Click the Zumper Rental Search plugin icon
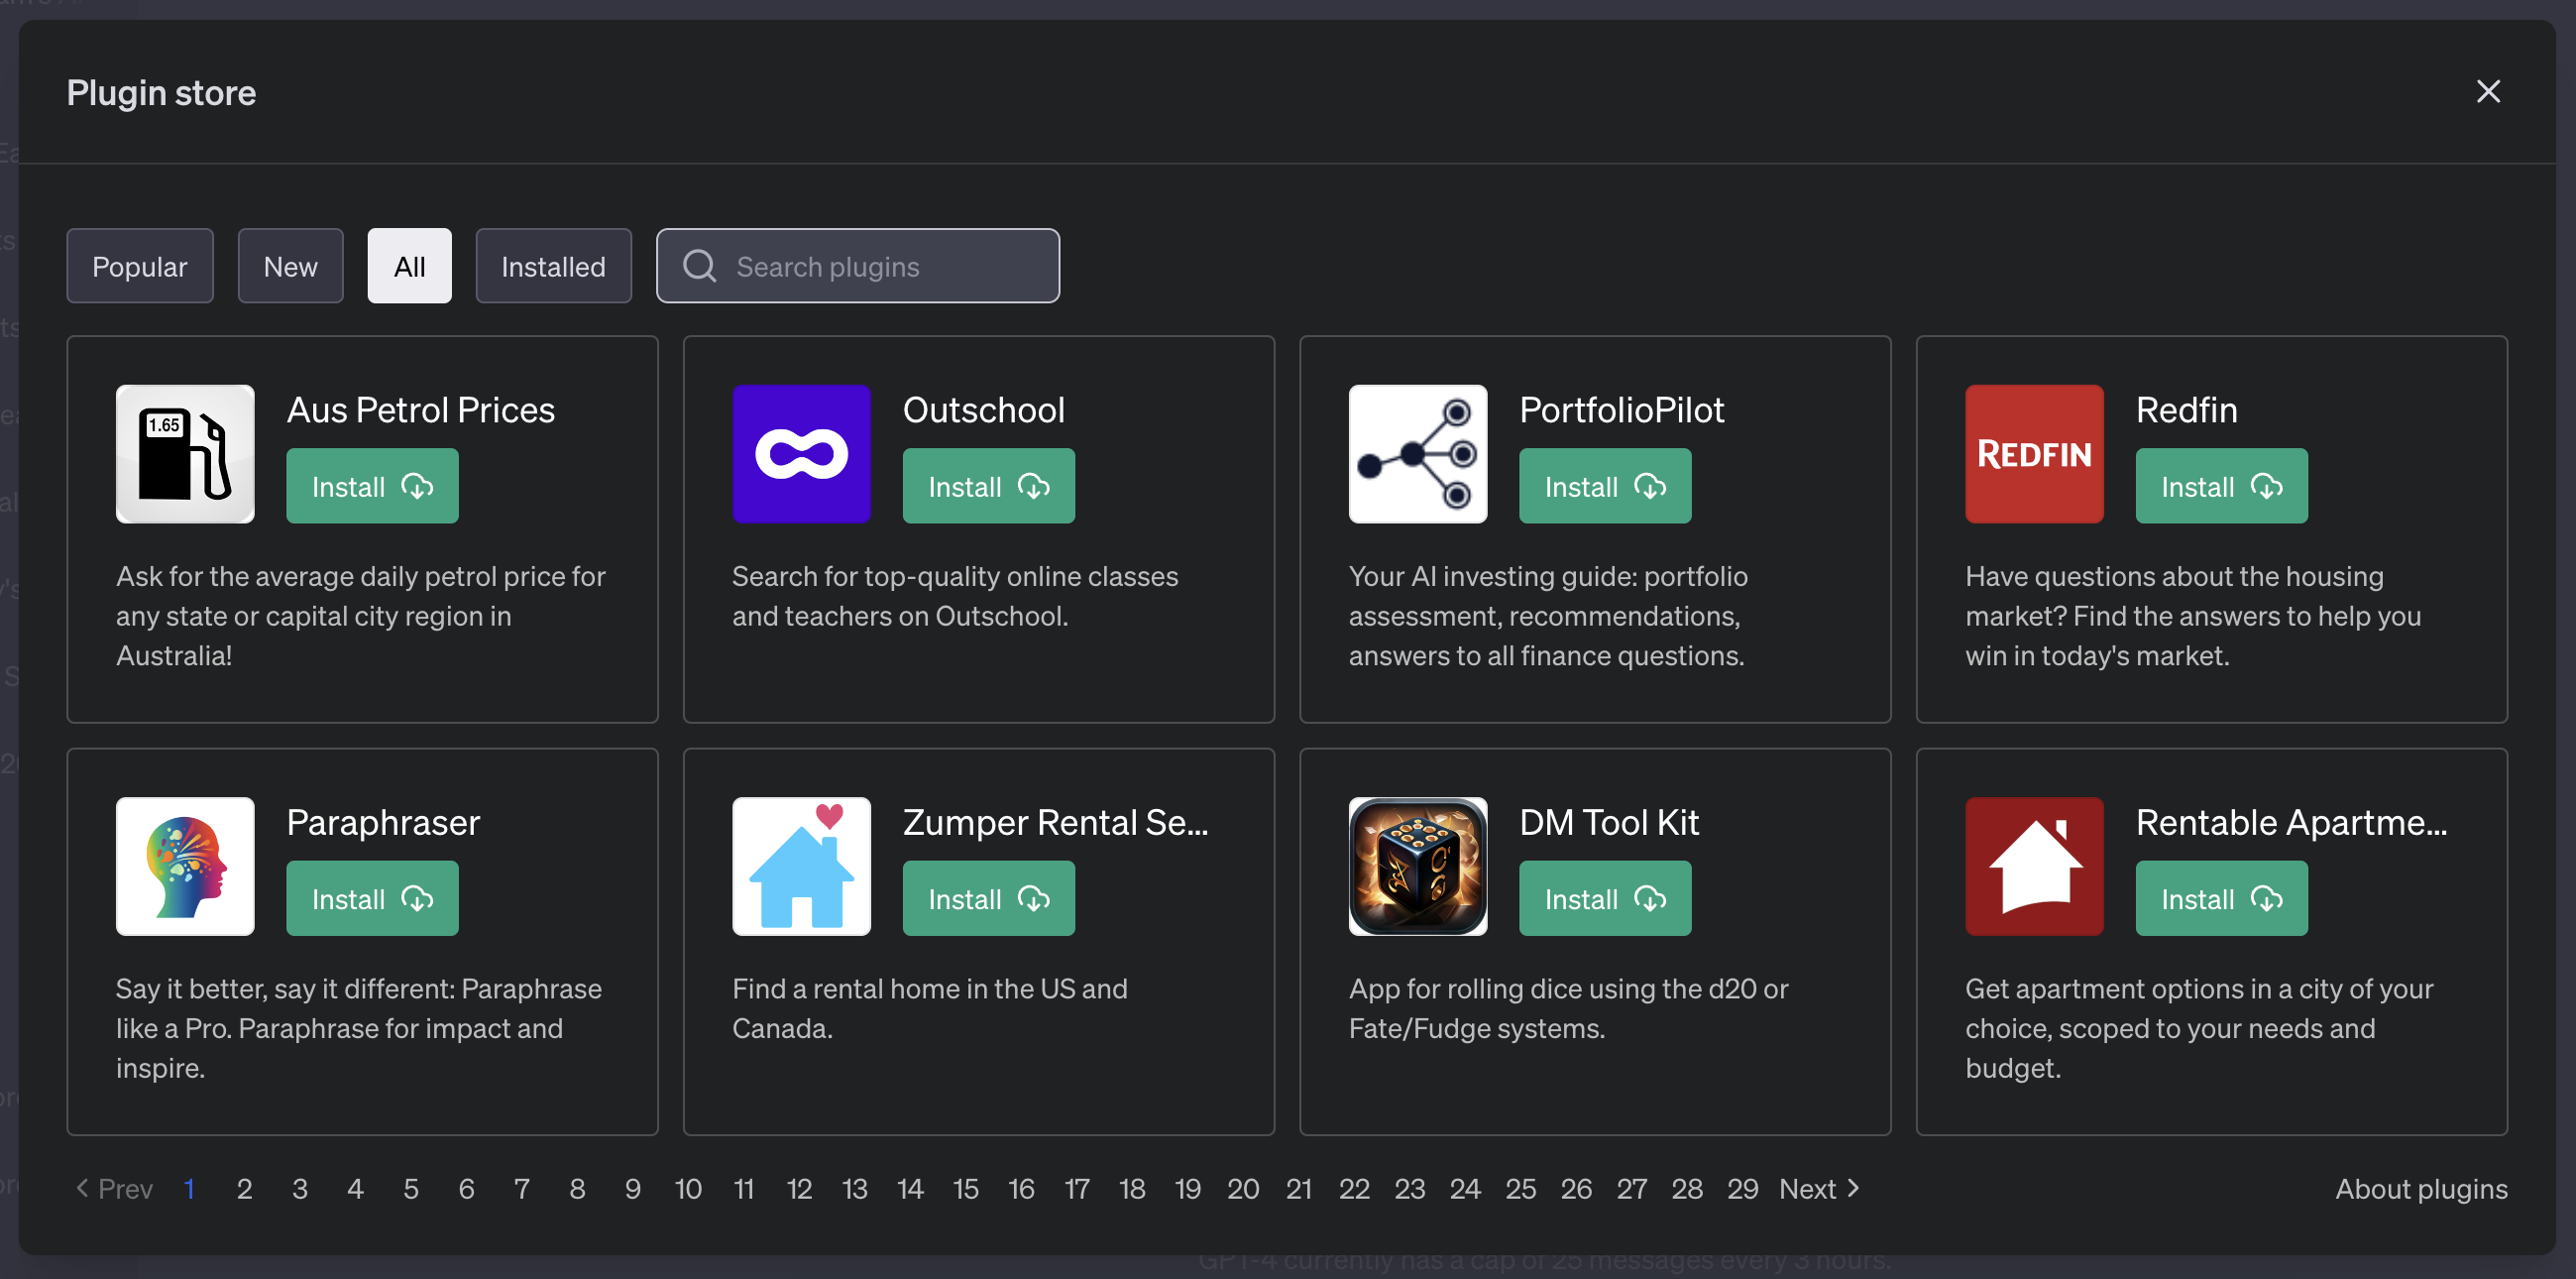Image resolution: width=2576 pixels, height=1279 pixels. point(802,867)
